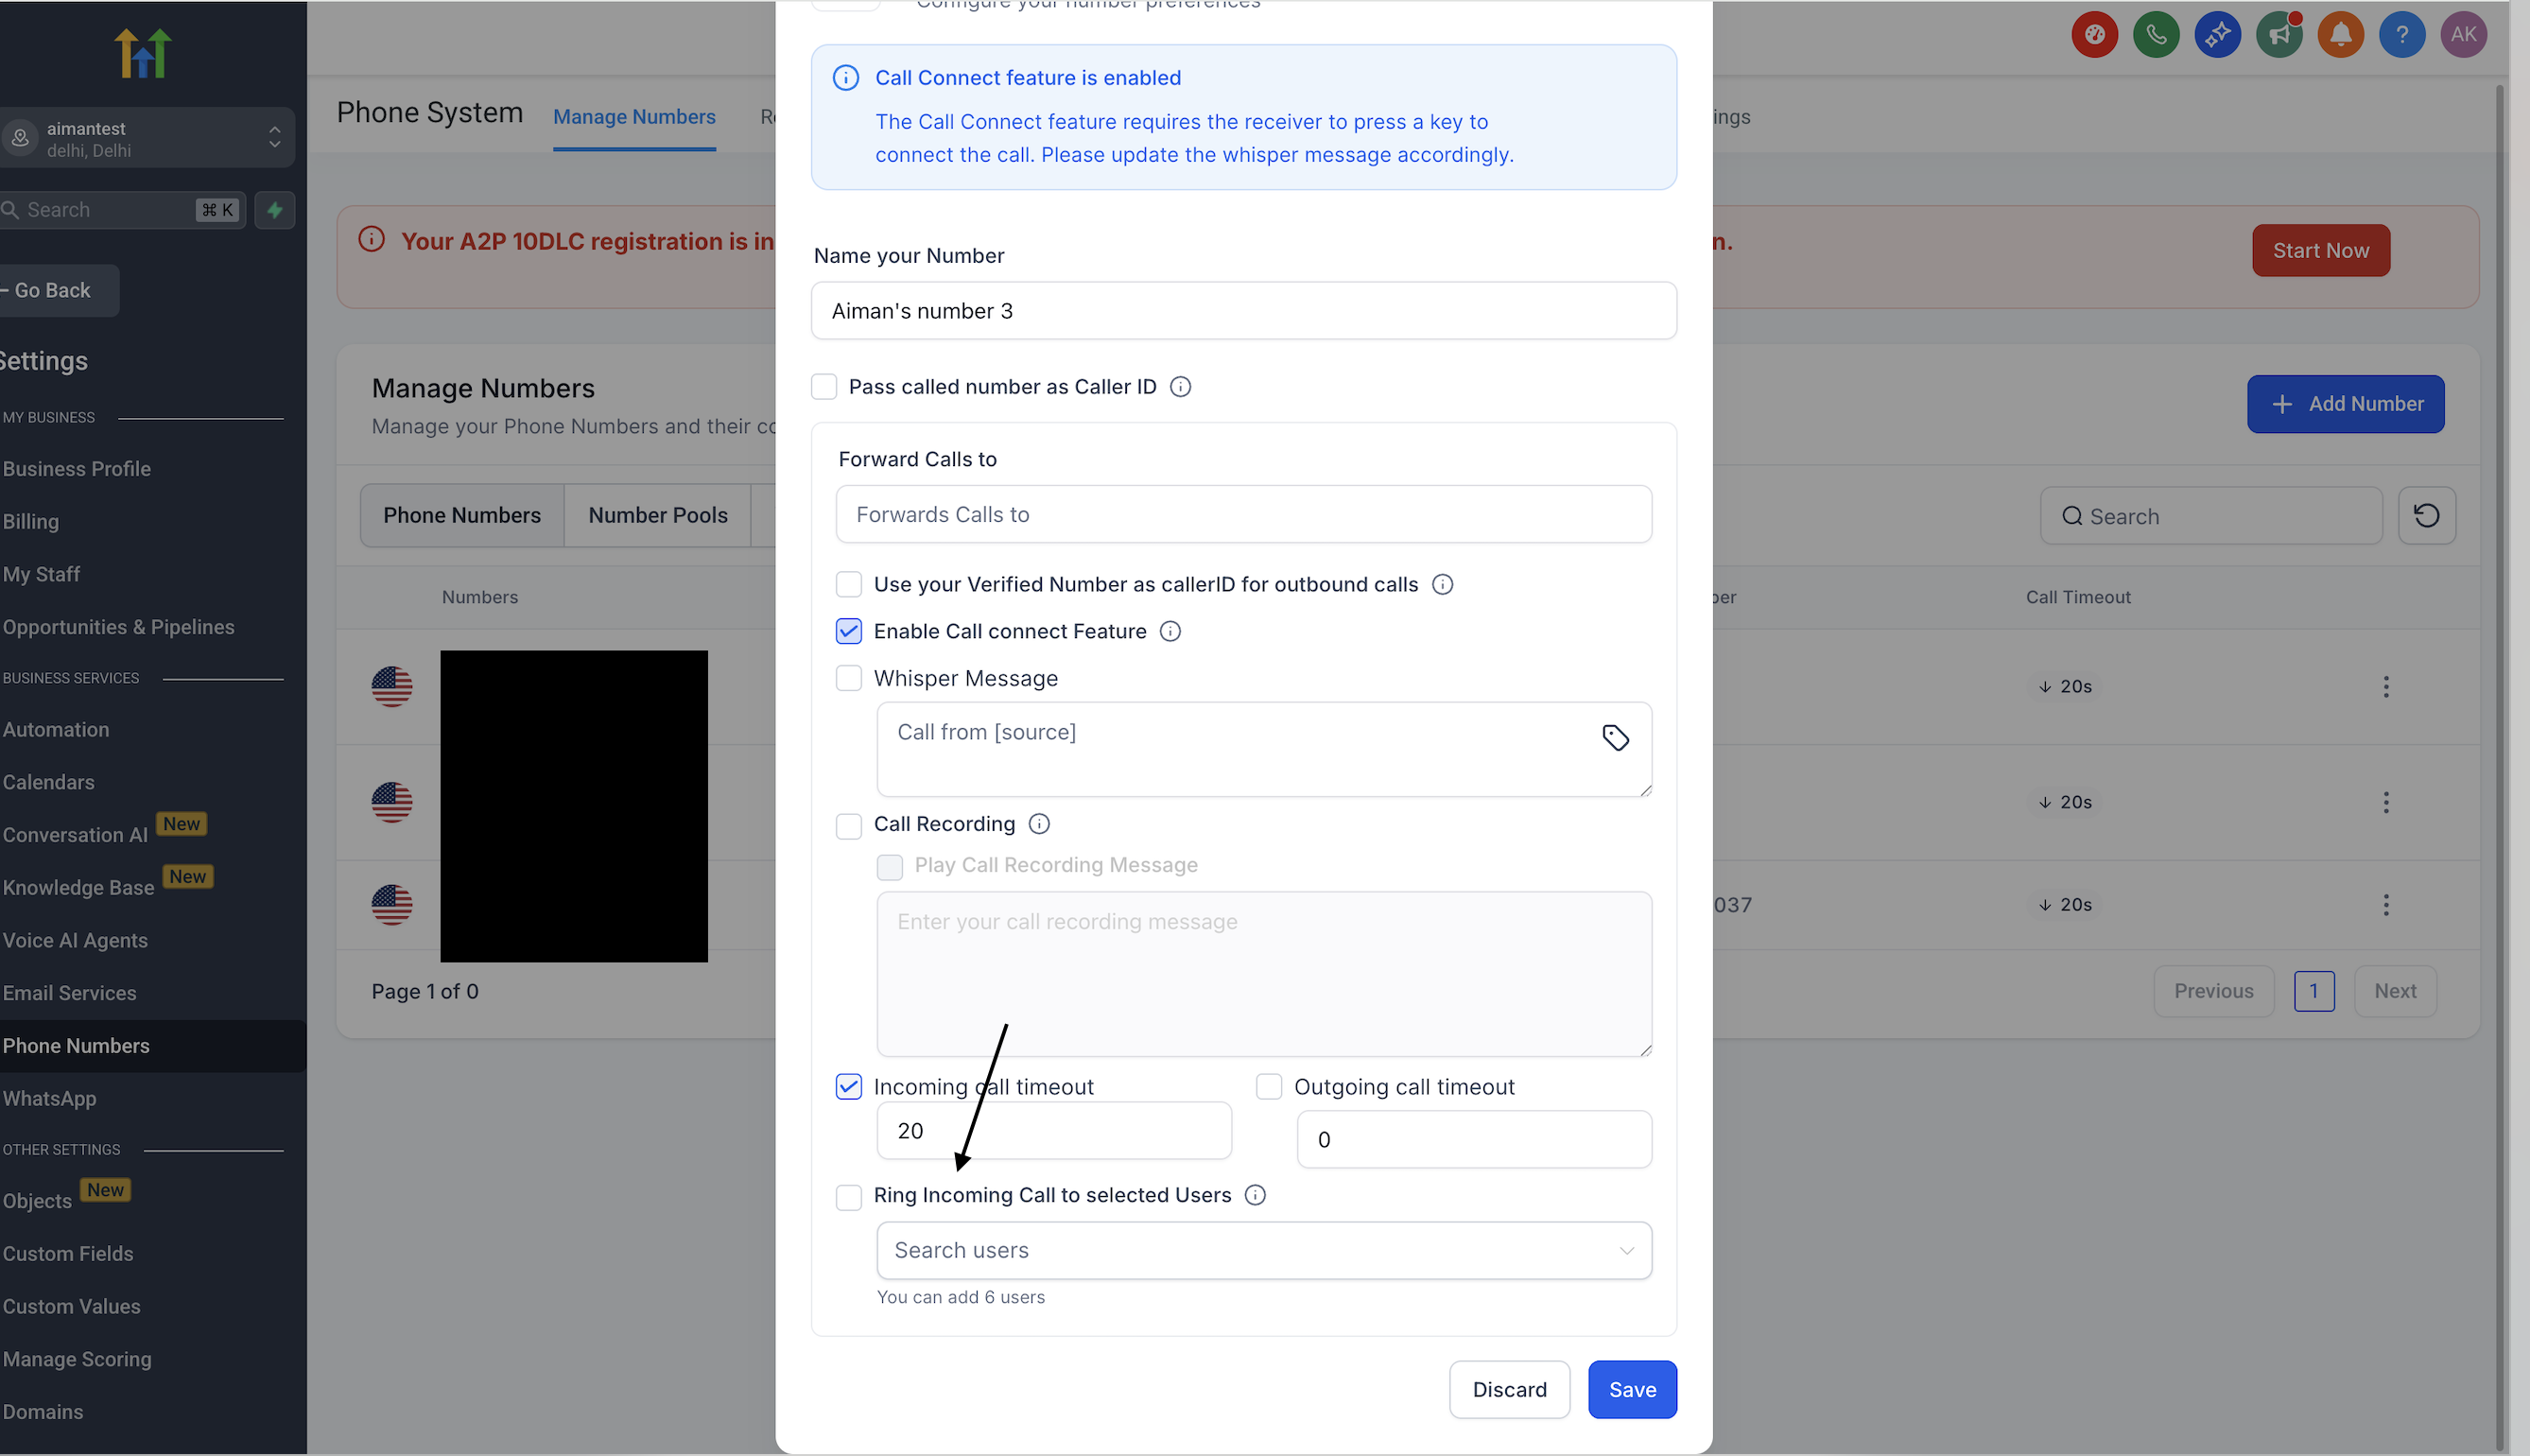Screen dimensions: 2530x1456
Task: Click the lightning bolt quick actions icon
Action: pos(275,210)
